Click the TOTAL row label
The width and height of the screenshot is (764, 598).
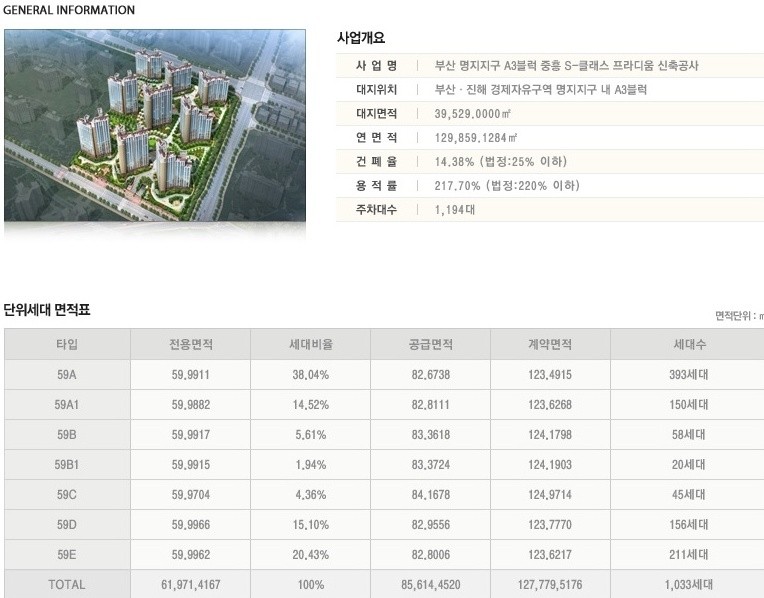pyautogui.click(x=67, y=584)
